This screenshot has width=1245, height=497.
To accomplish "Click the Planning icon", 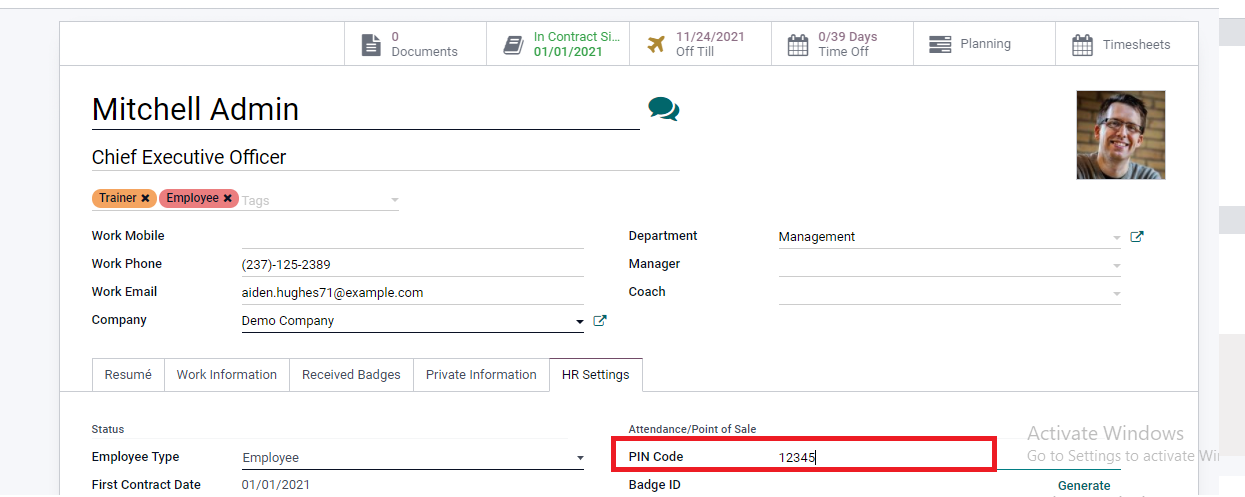I will coord(939,45).
